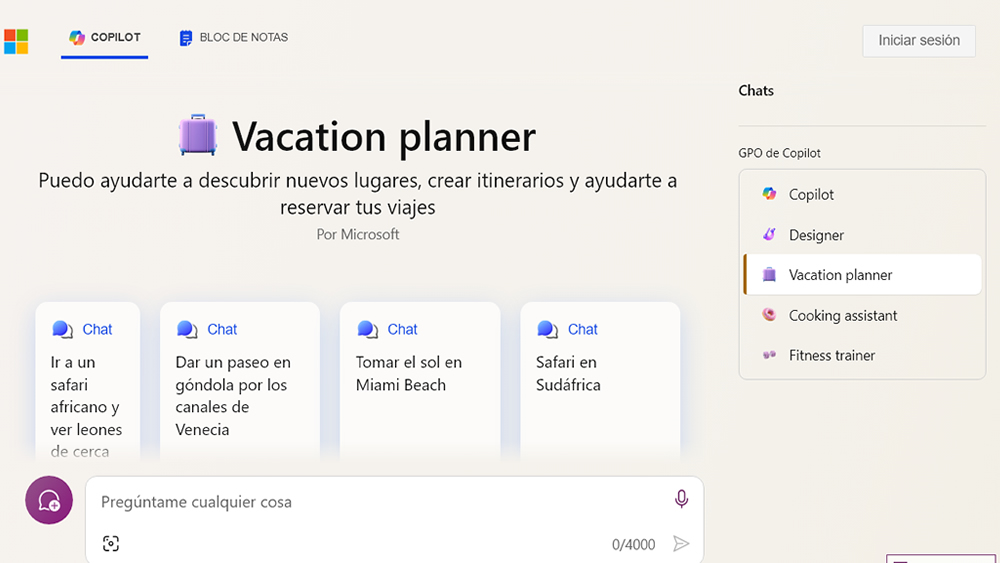Click chat bubble icon on the Venecia card
This screenshot has height=563, width=1000.
click(x=187, y=329)
